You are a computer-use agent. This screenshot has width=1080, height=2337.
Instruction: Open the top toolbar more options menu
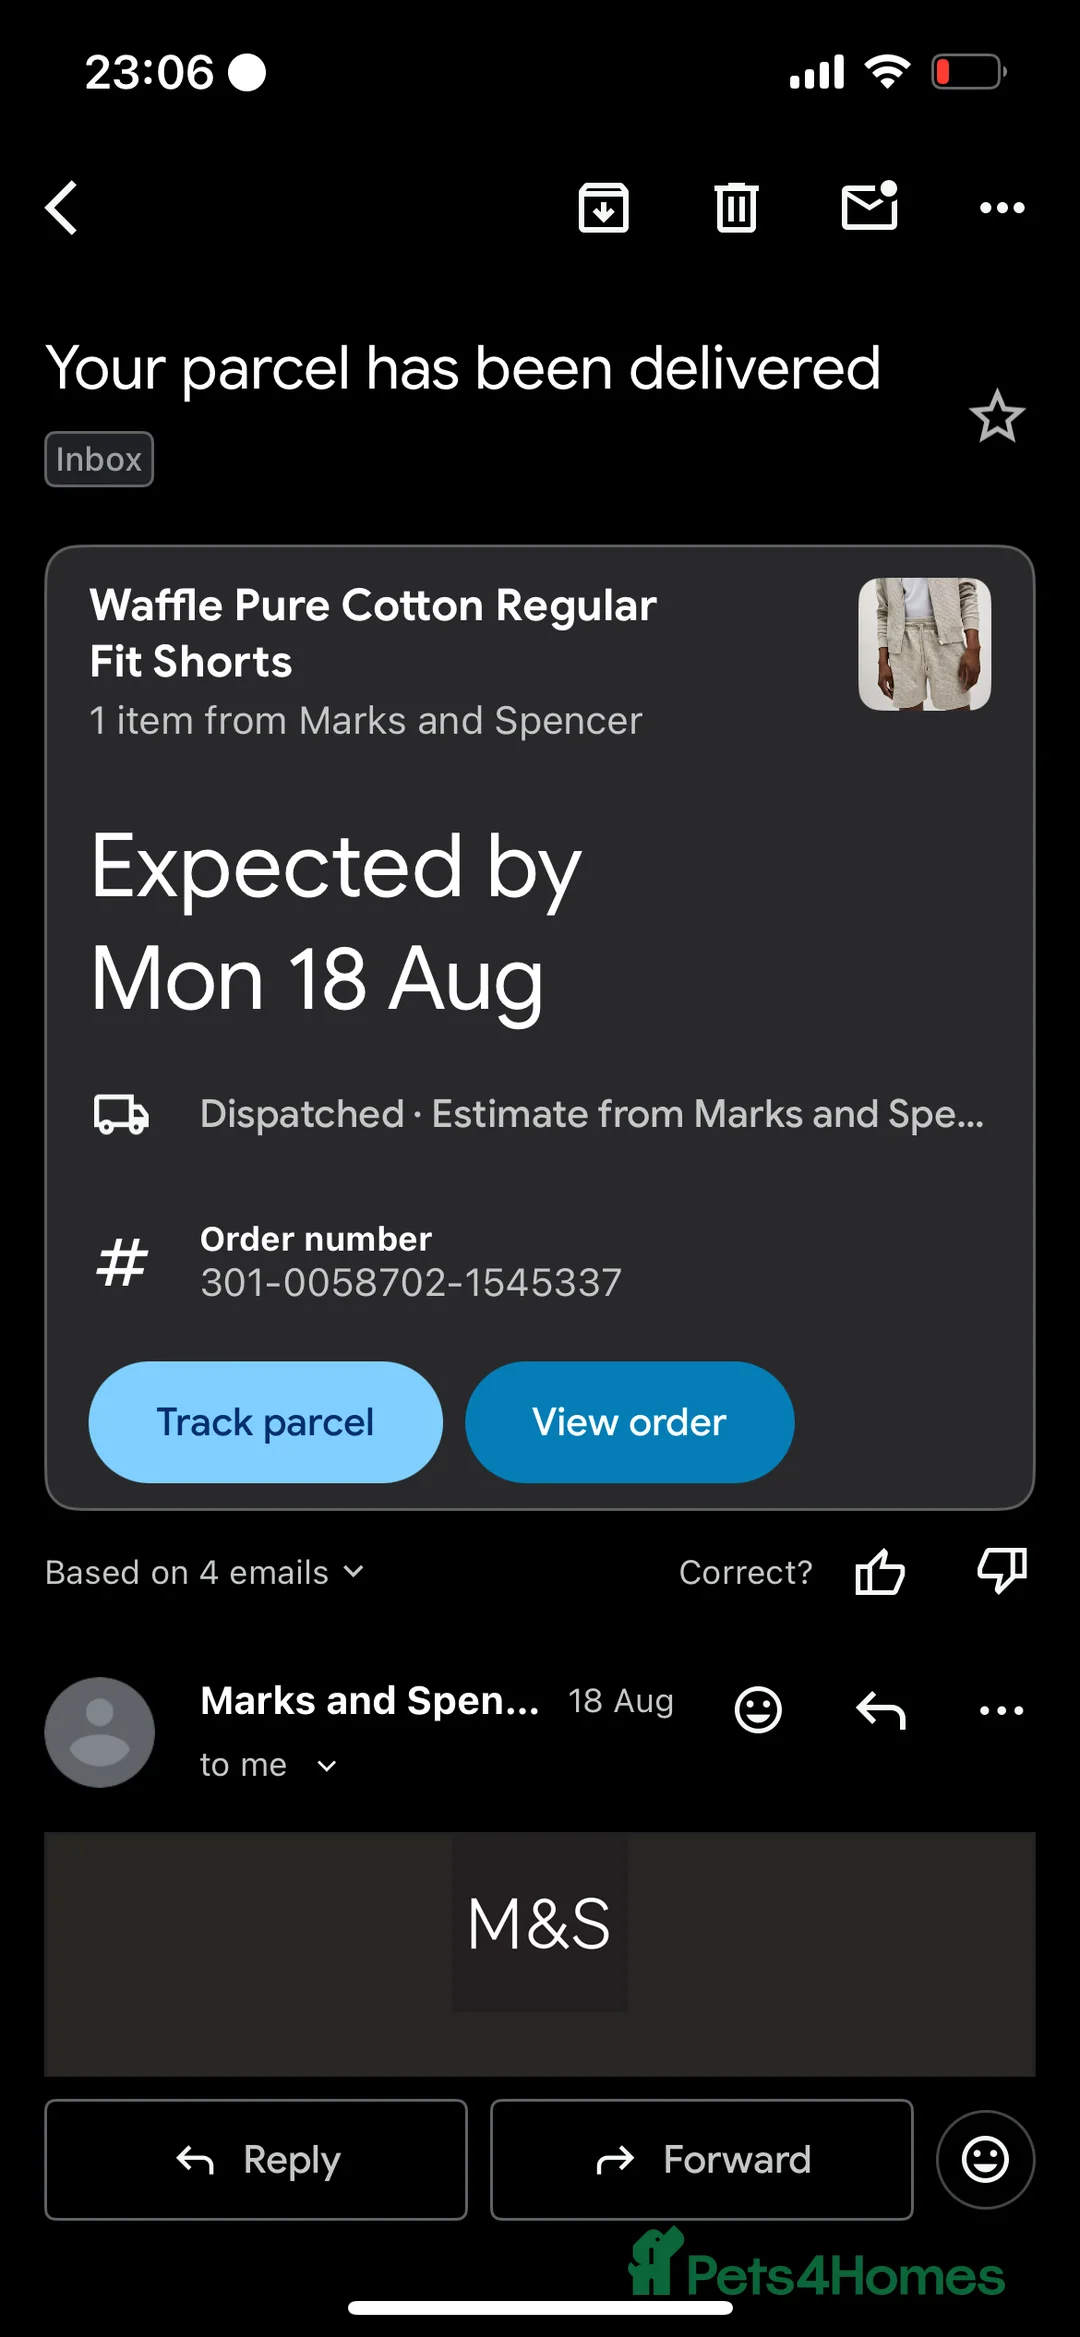point(1002,208)
